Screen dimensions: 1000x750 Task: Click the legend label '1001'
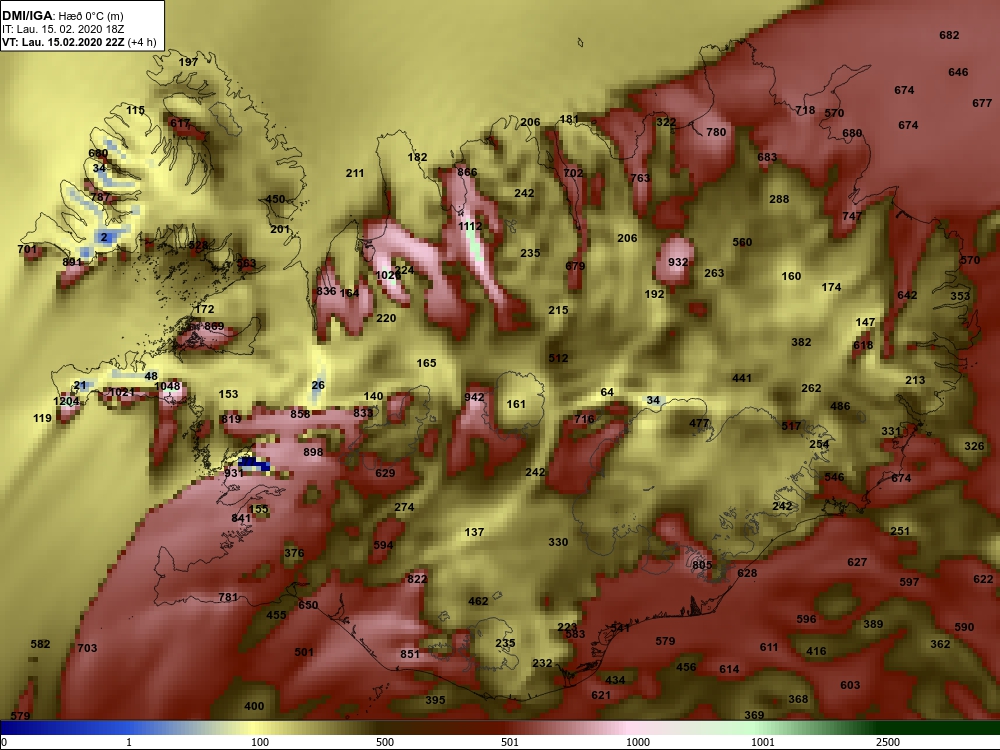coord(763,742)
